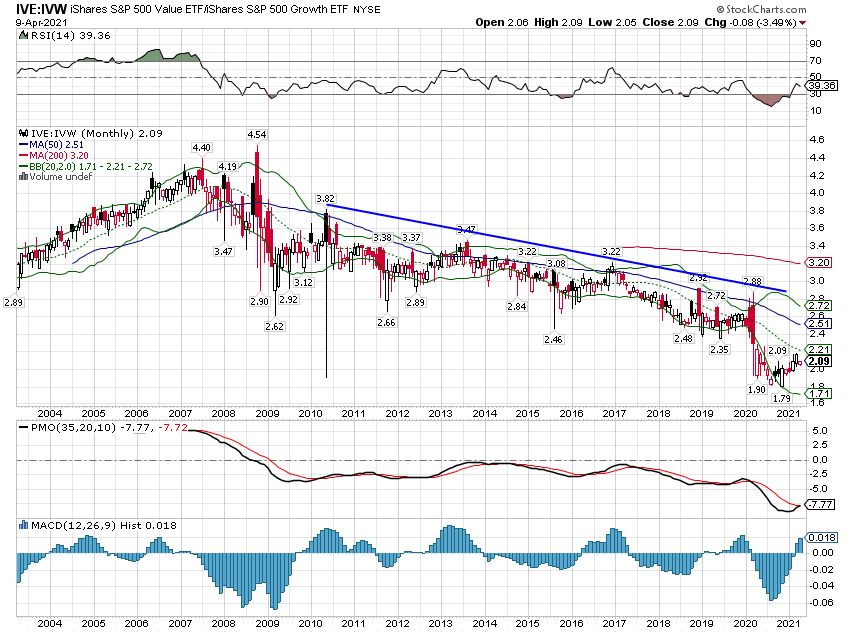Viewport: 850px width, 633px height.
Task: Click the 4.40 peak price label
Action: click(202, 147)
